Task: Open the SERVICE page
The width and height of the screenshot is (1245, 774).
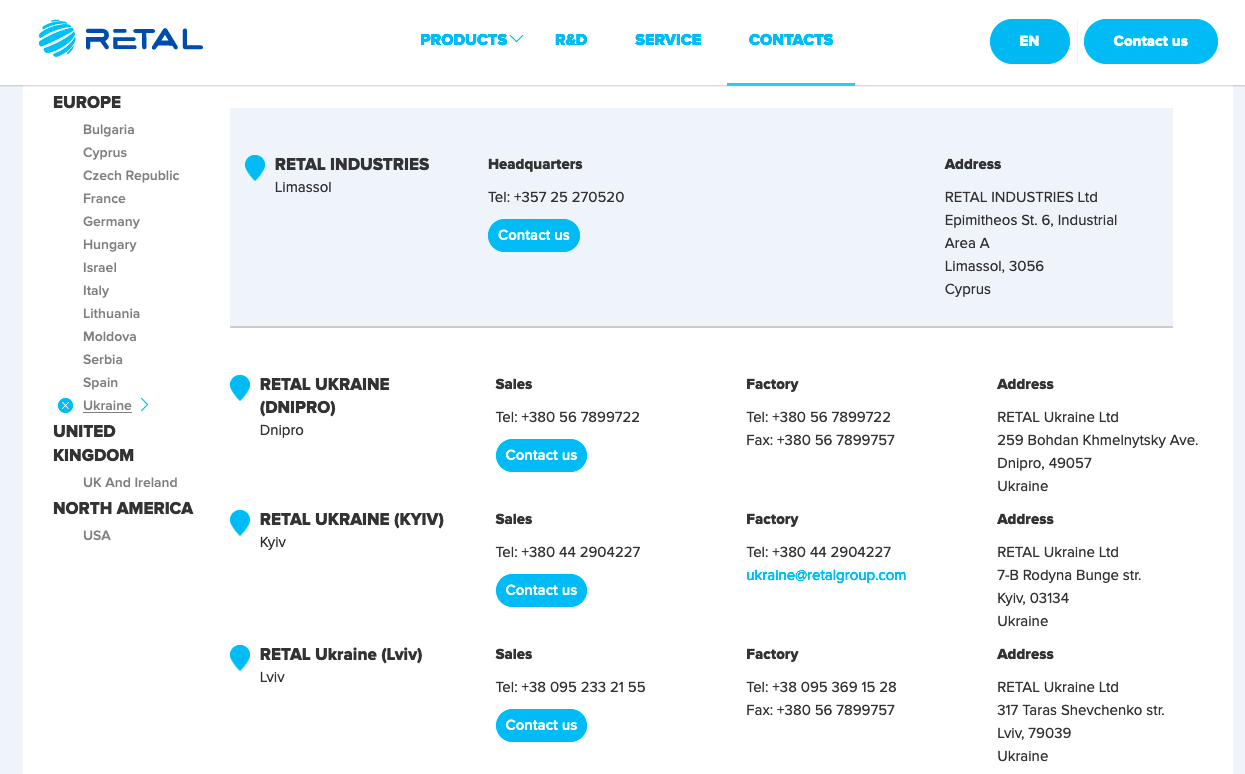Action: pos(668,40)
